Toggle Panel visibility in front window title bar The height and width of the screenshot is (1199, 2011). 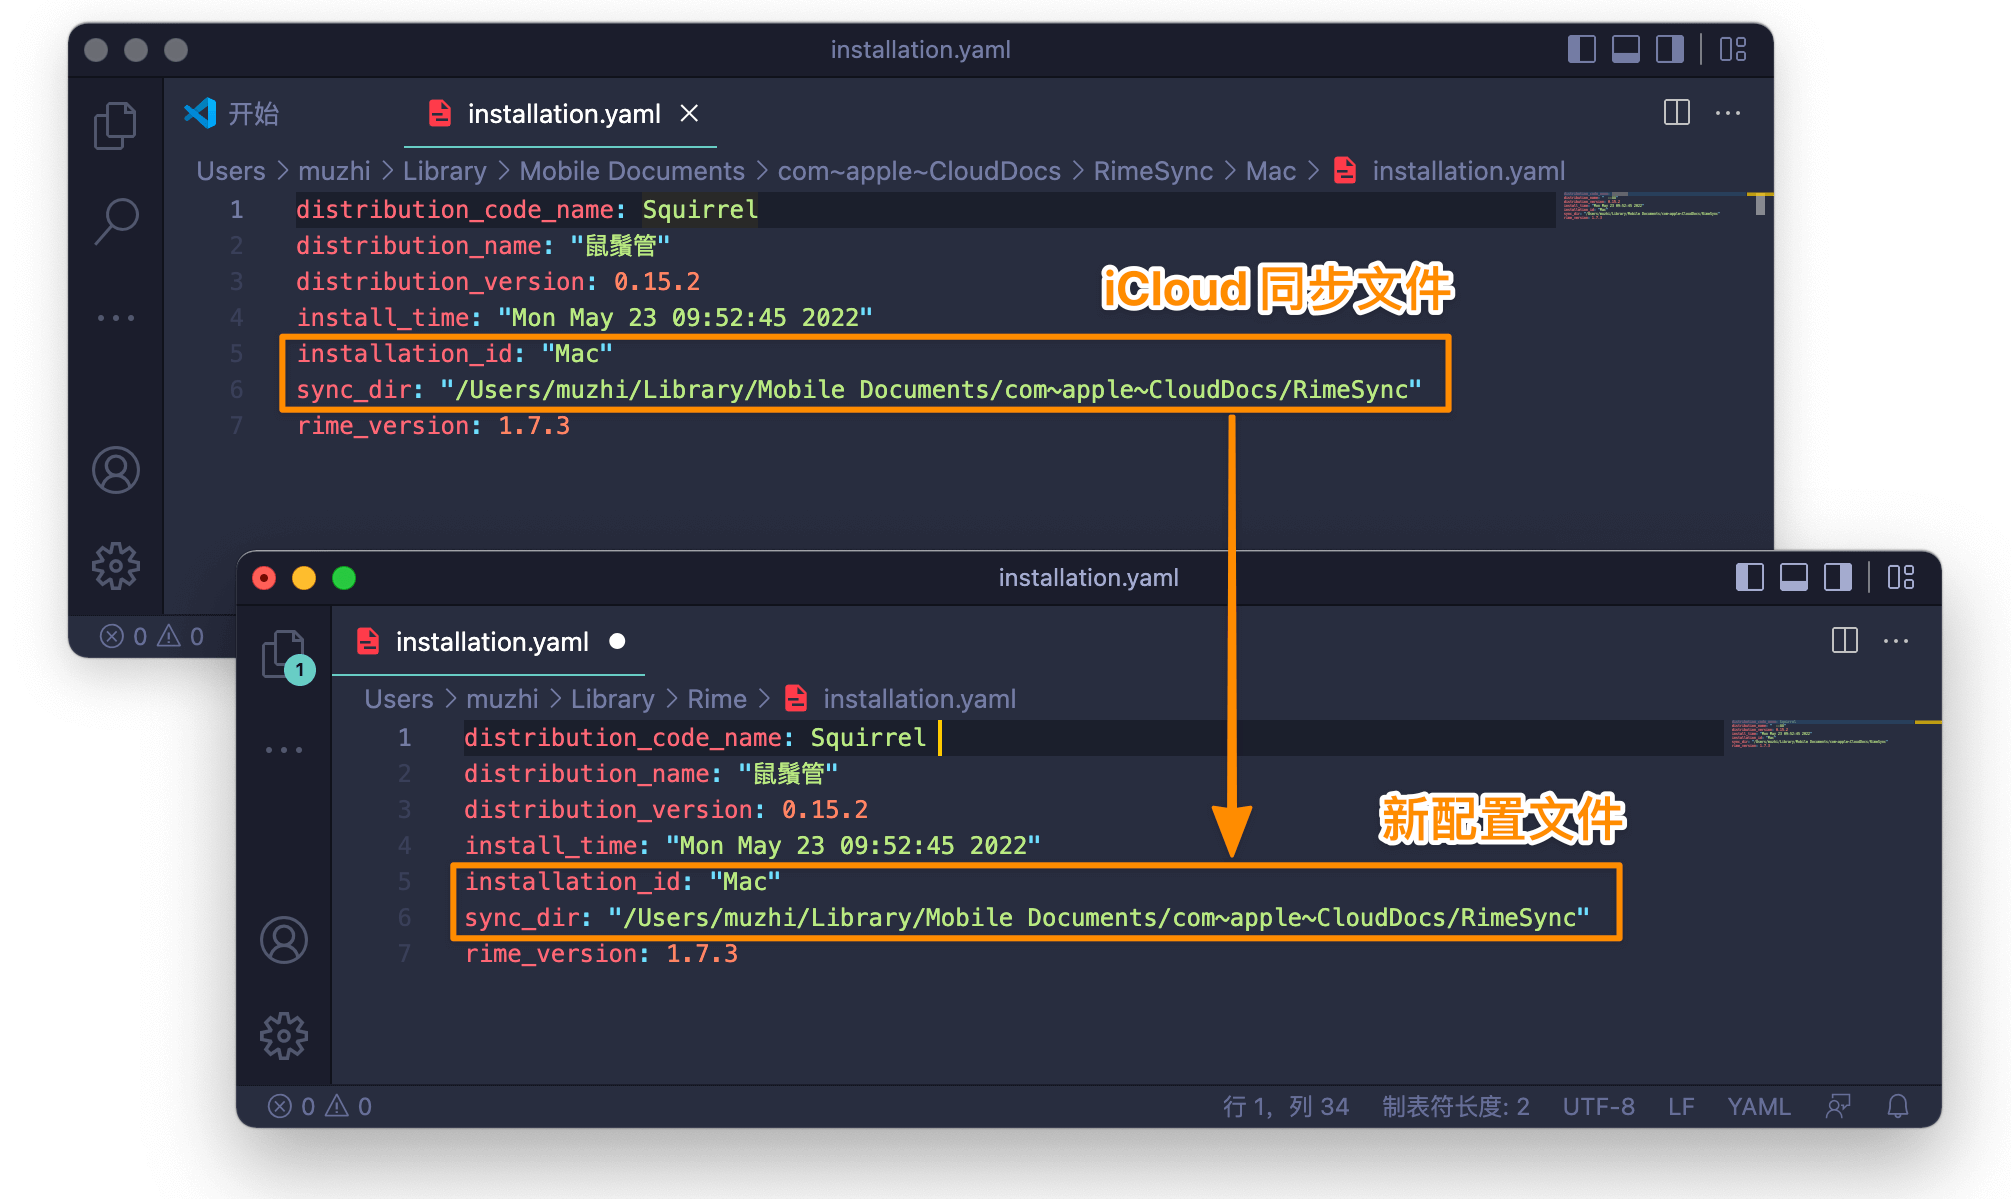[1793, 577]
